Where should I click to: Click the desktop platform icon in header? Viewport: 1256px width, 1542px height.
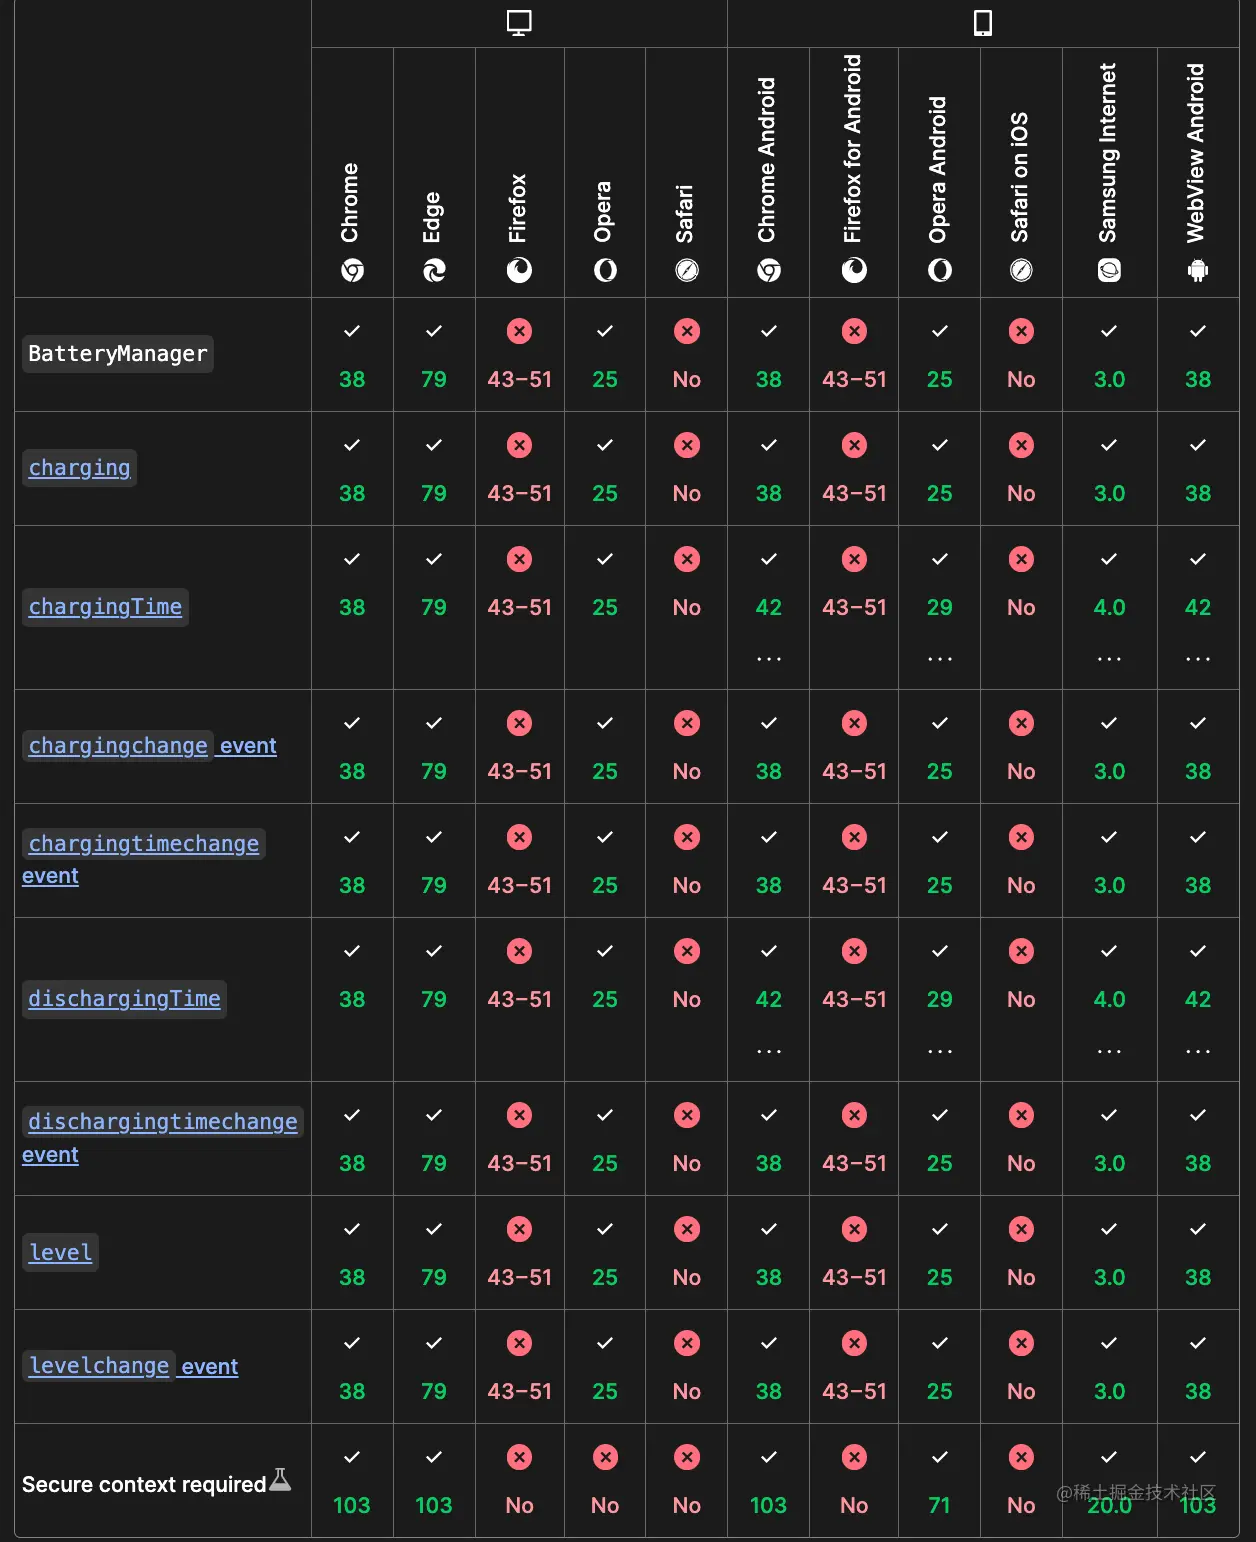[x=519, y=23]
